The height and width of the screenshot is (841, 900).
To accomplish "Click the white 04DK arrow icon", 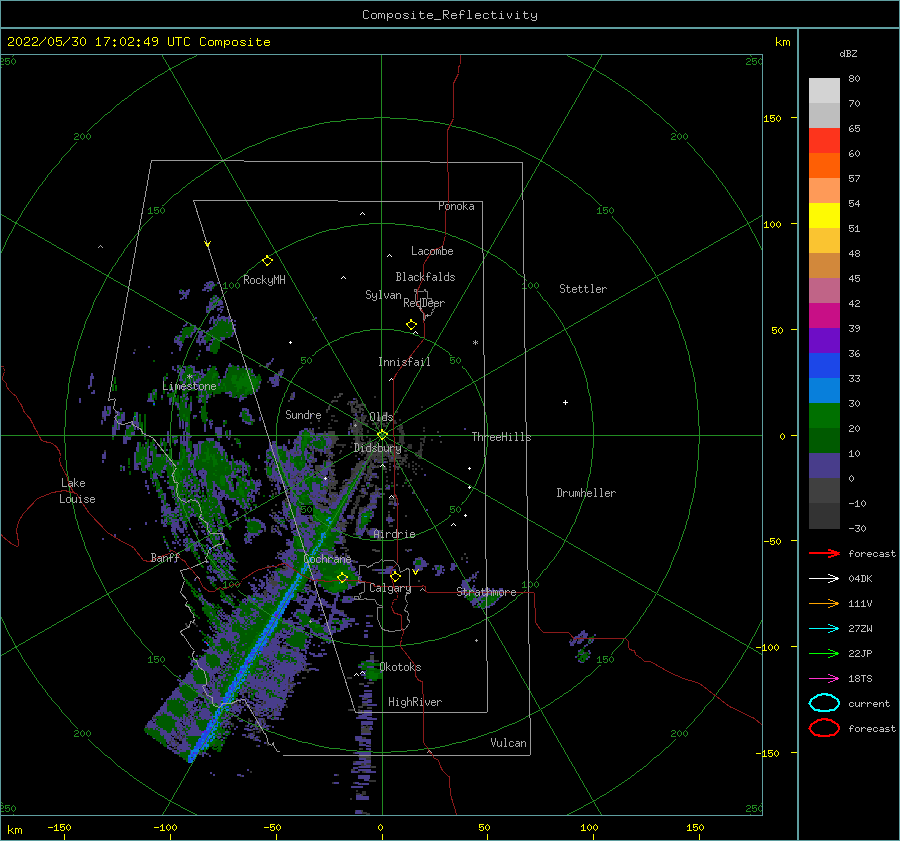I will click(824, 579).
